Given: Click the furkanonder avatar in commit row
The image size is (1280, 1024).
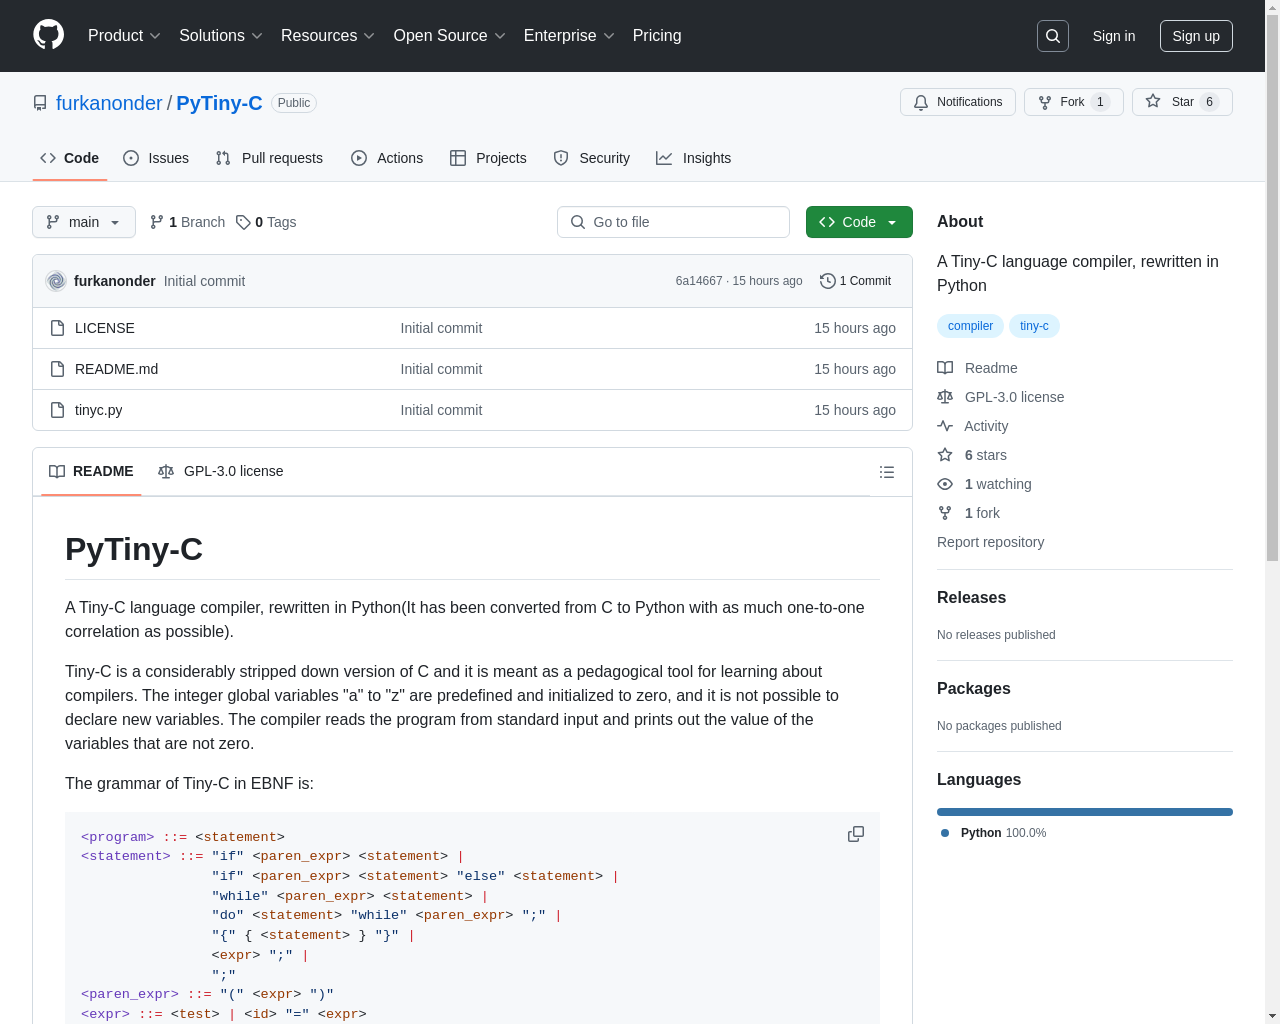Looking at the screenshot, I should pos(56,281).
